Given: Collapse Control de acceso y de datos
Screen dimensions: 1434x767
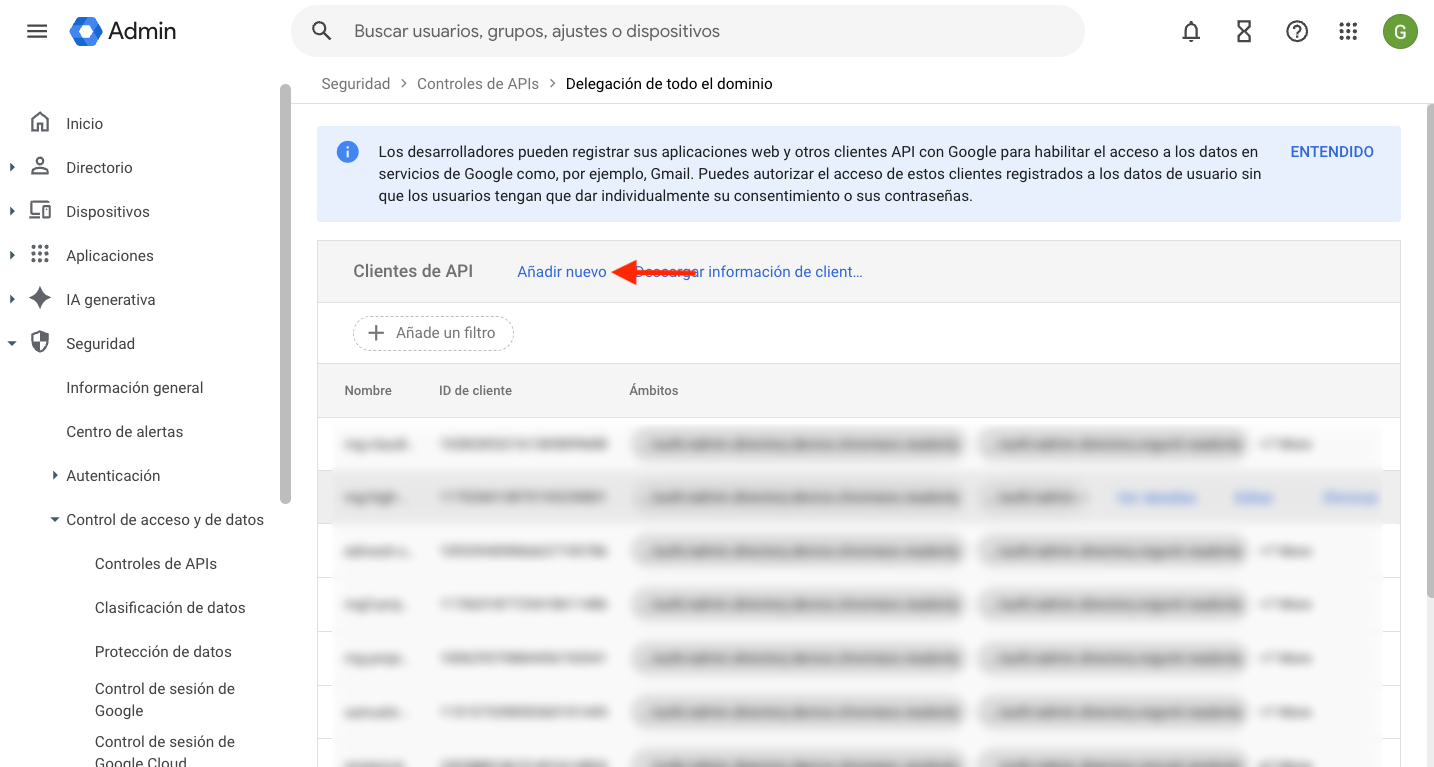Looking at the screenshot, I should point(55,519).
